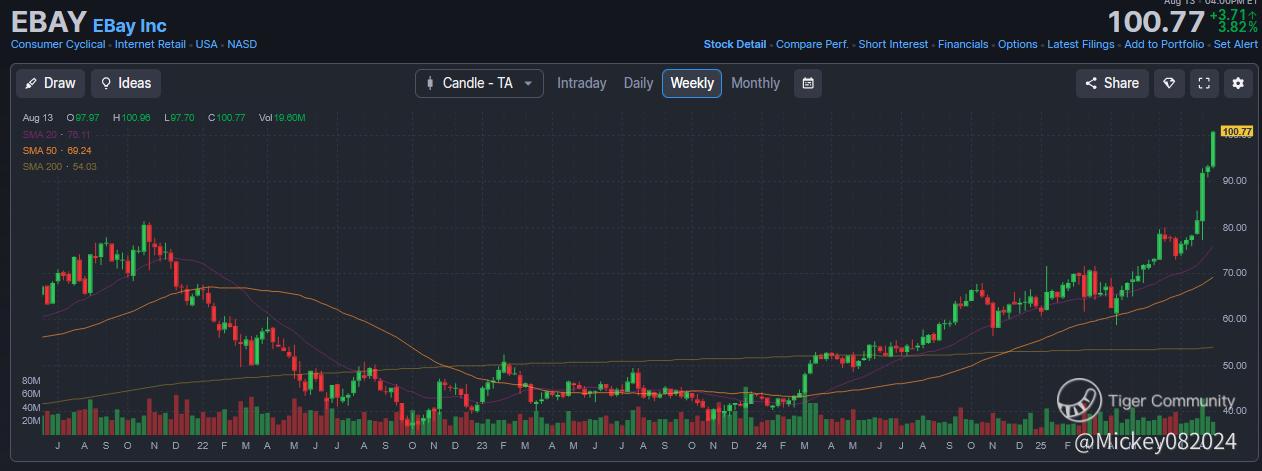Image resolution: width=1262 pixels, height=471 pixels.
Task: Select the SMA 20 indicator label
Action: point(57,134)
